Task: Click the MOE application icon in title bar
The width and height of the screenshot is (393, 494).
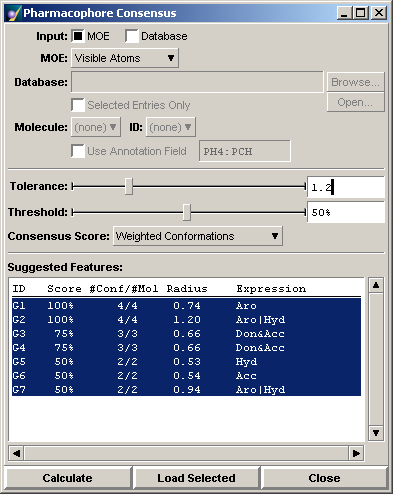Action: tap(13, 13)
